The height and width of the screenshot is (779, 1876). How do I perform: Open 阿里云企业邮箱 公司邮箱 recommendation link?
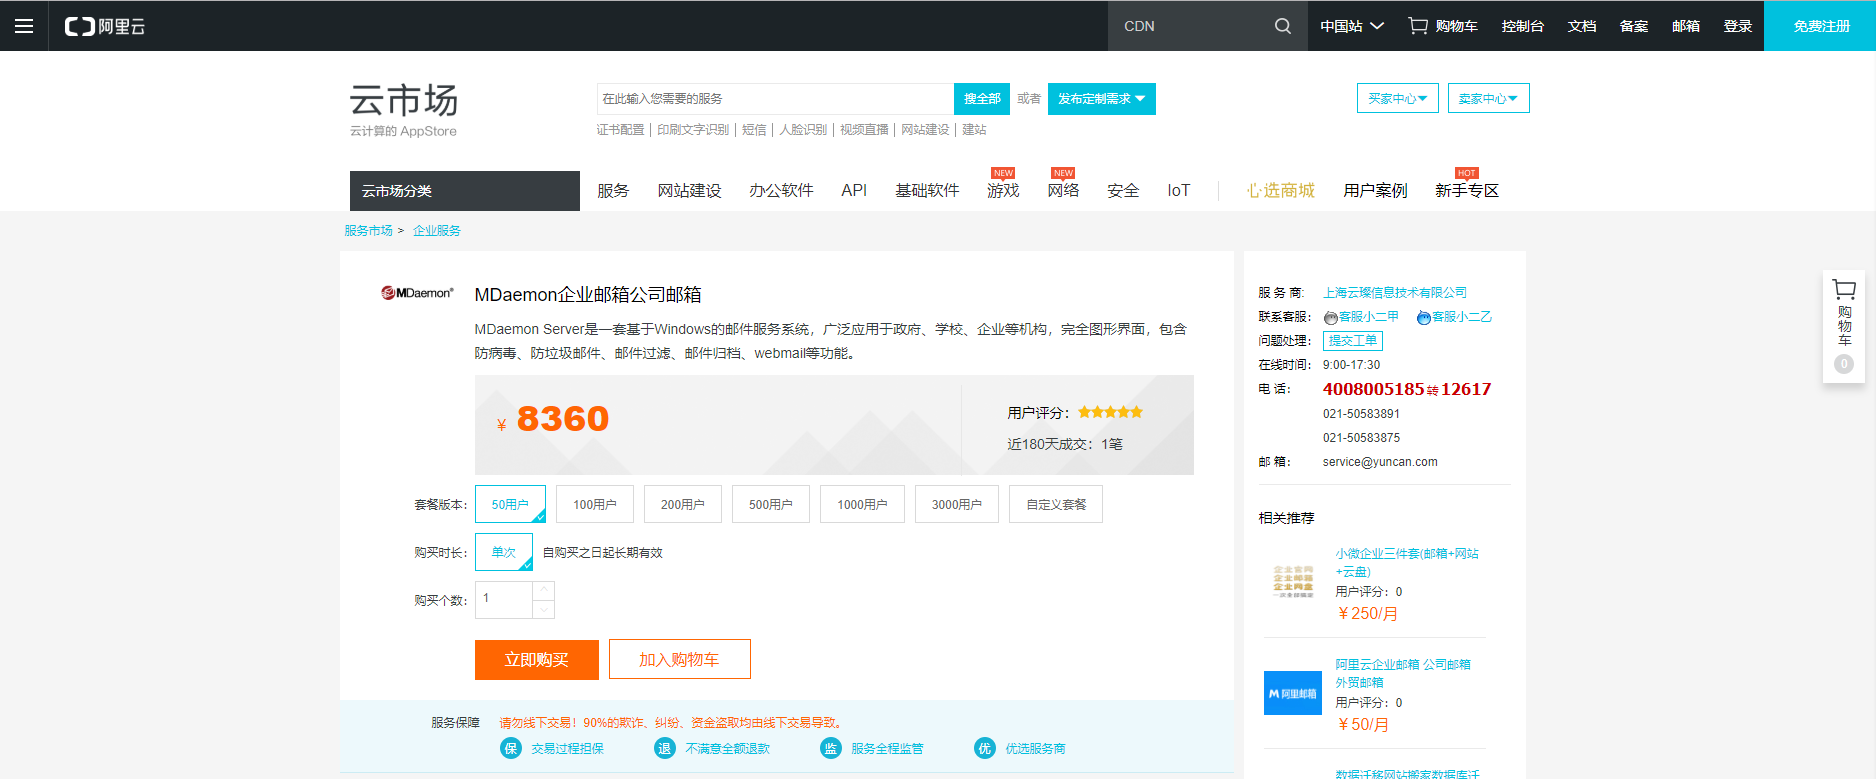pyautogui.click(x=1403, y=673)
